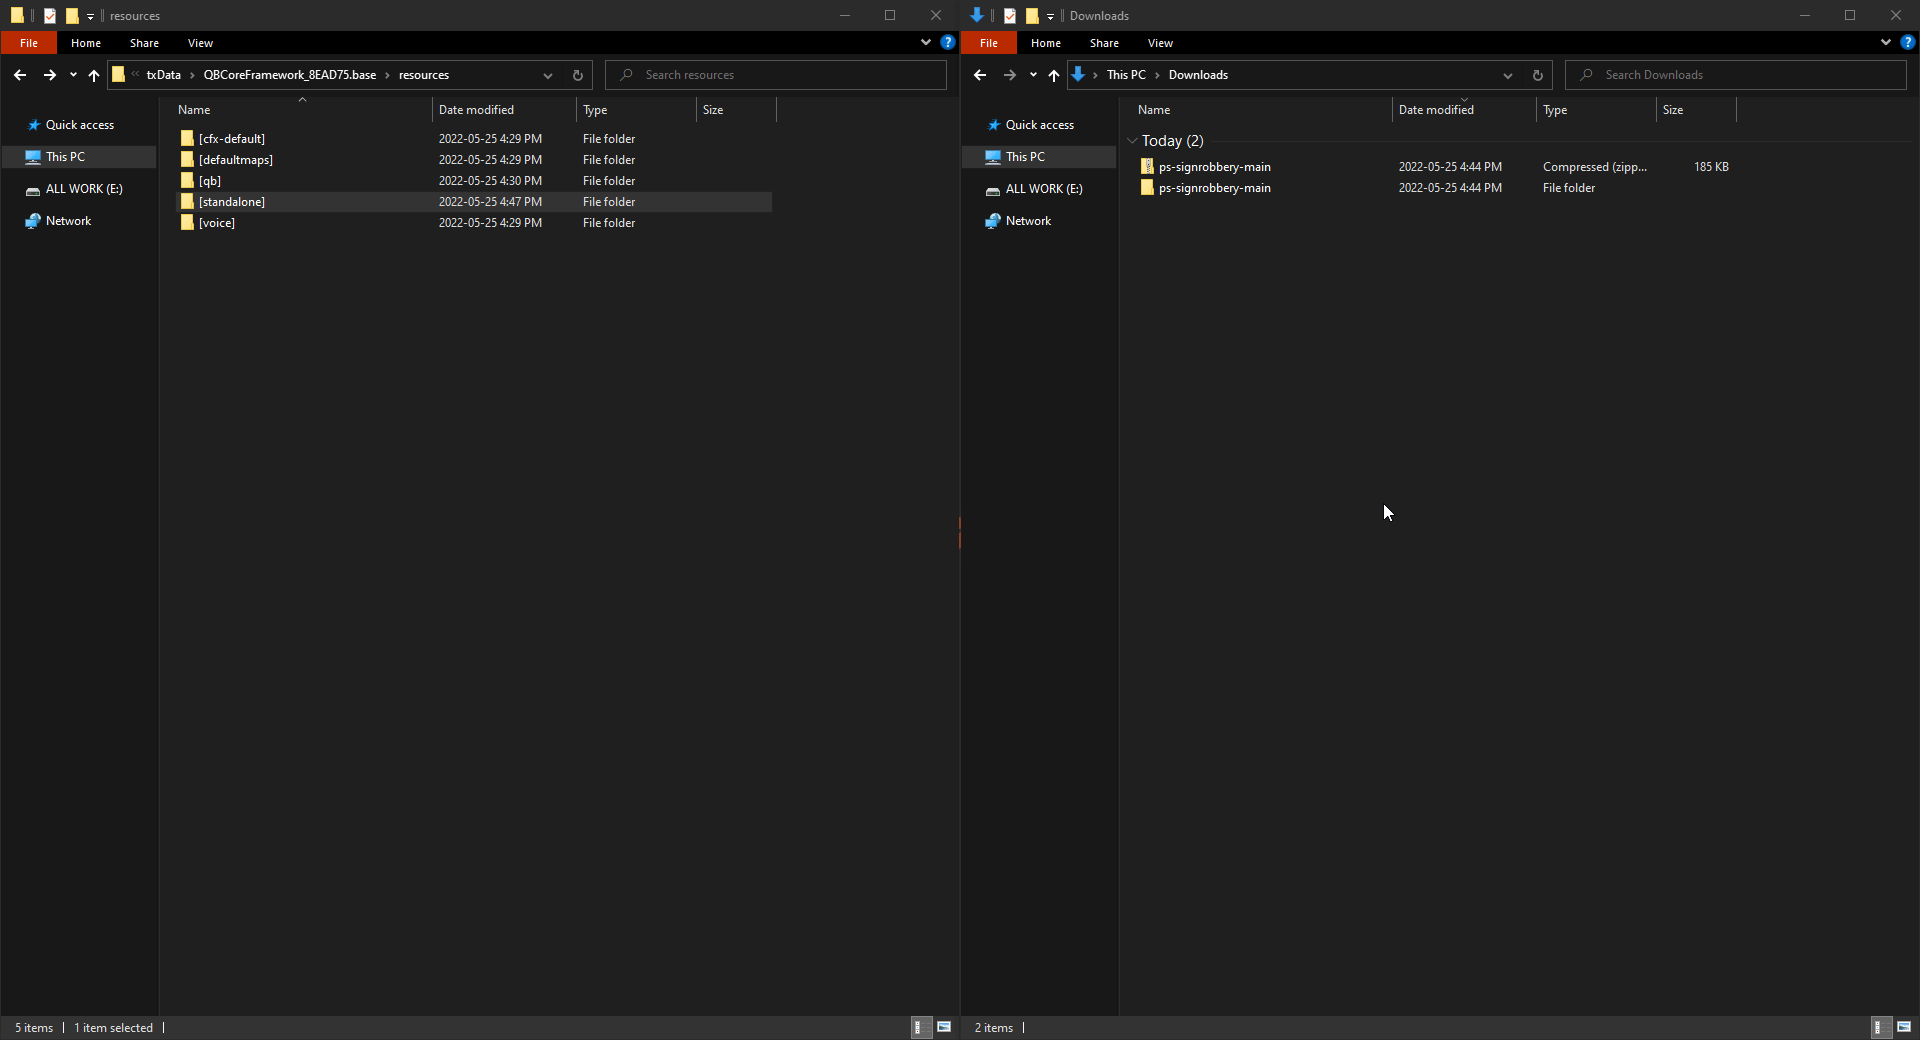Click Properties quick access icon in Downloads window
1920x1040 pixels.
point(1010,16)
